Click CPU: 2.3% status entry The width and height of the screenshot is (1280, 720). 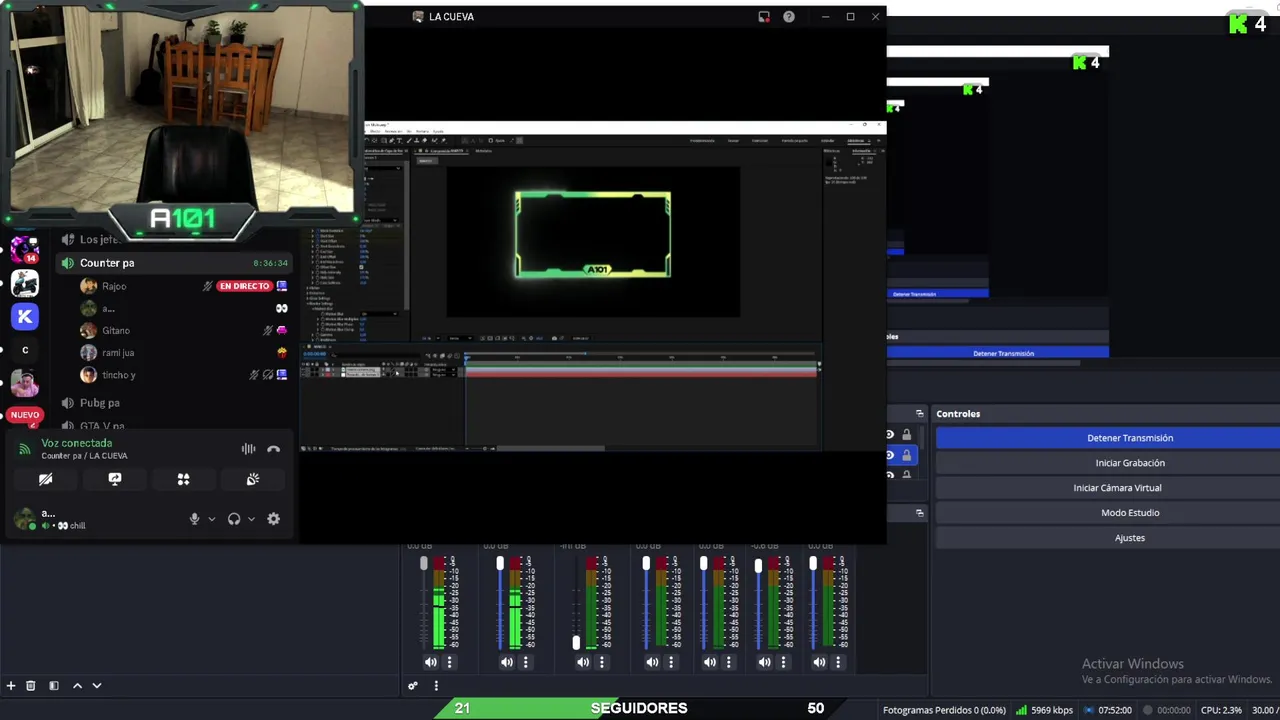pyautogui.click(x=1221, y=710)
